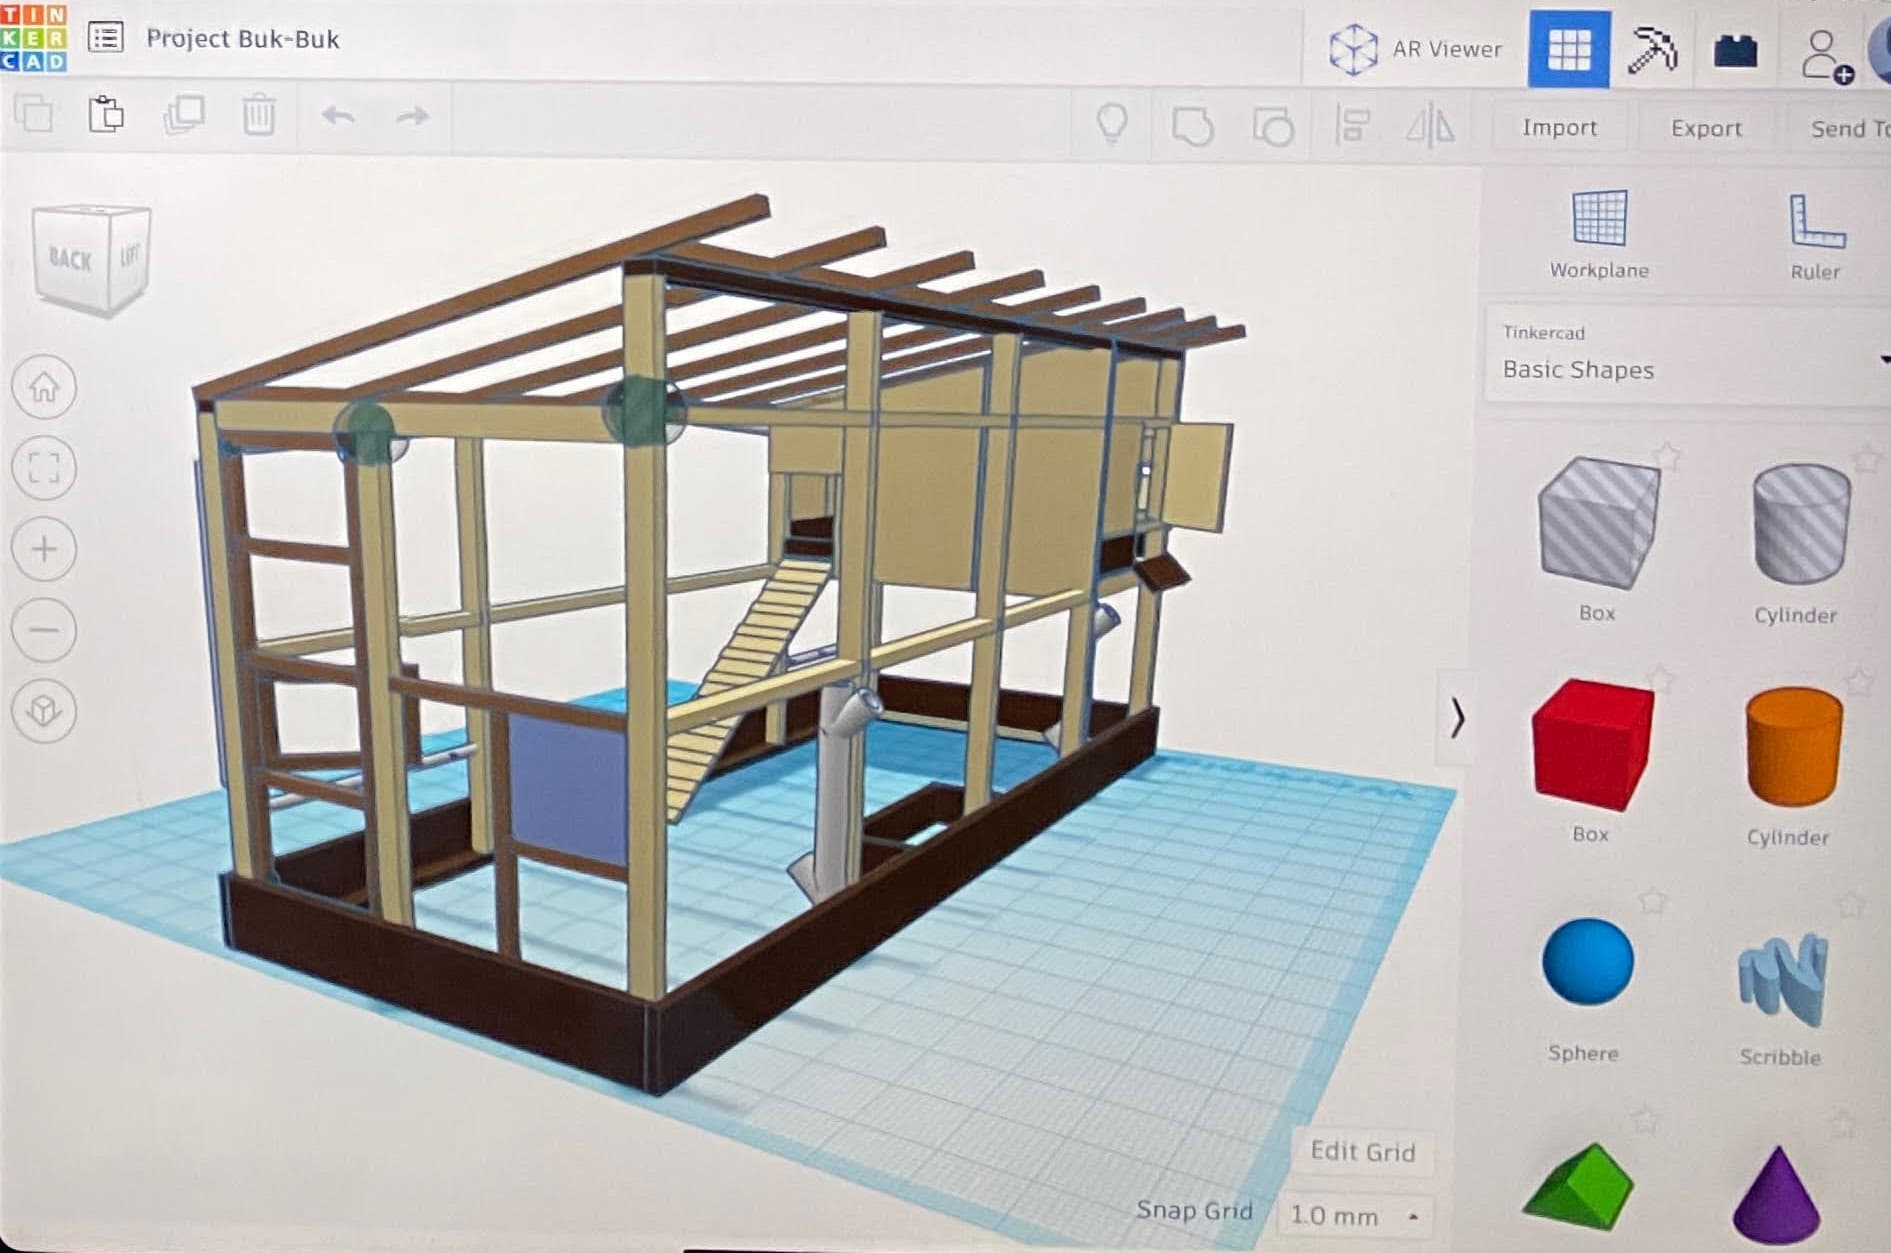Viewport: 1891px width, 1253px height.
Task: Select the Workplane tool
Action: pos(1599,234)
